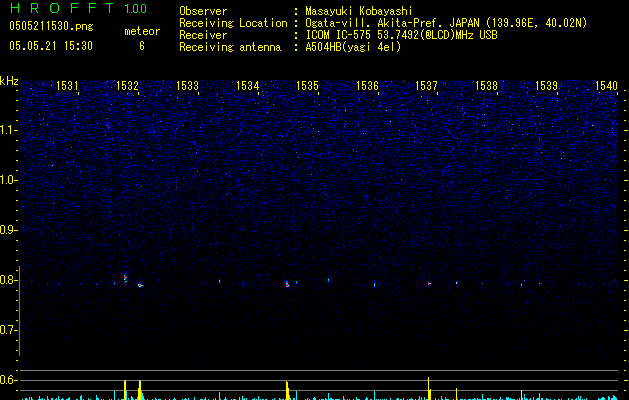Click the 0.7 kHz frequency label
629x400 pixels.
click(x=8, y=330)
